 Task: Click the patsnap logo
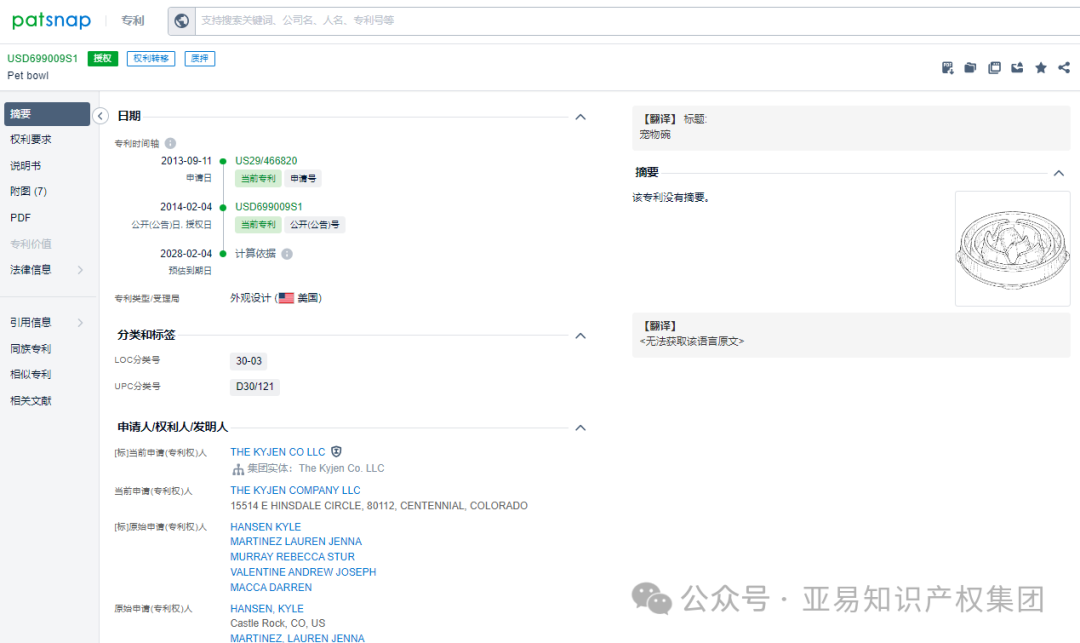[x=52, y=21]
